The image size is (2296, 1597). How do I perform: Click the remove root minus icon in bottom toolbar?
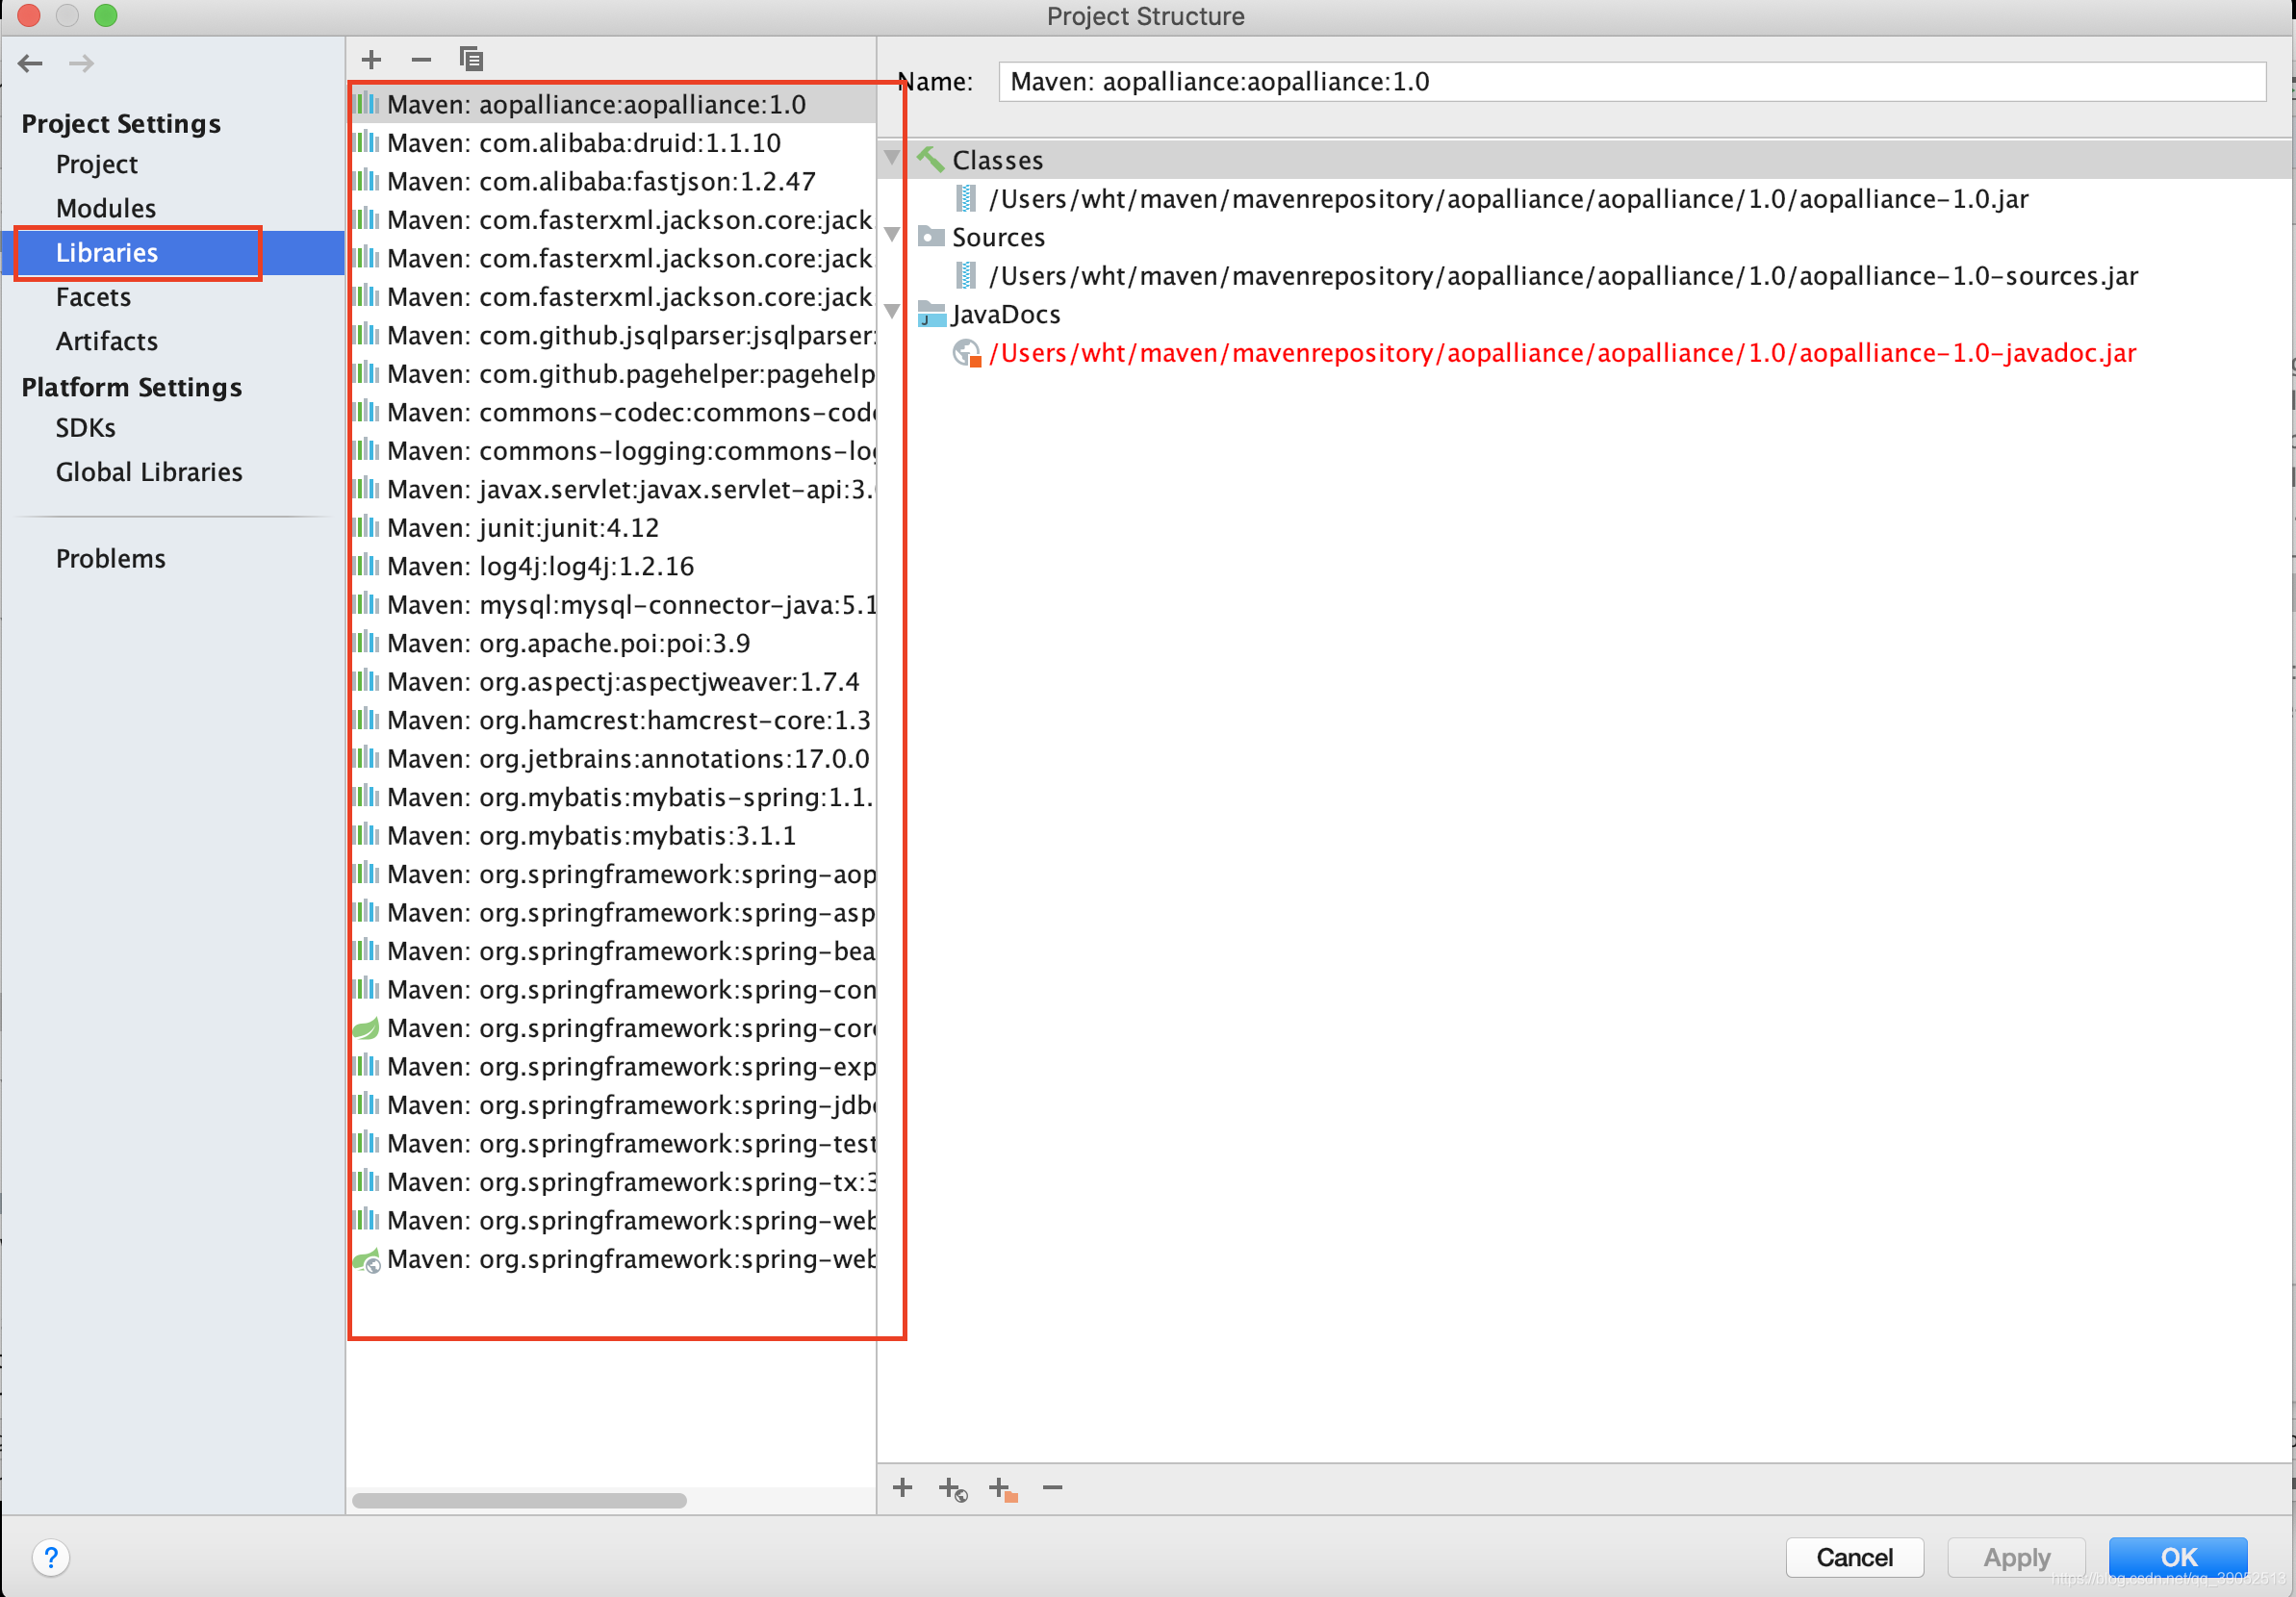(x=1052, y=1488)
